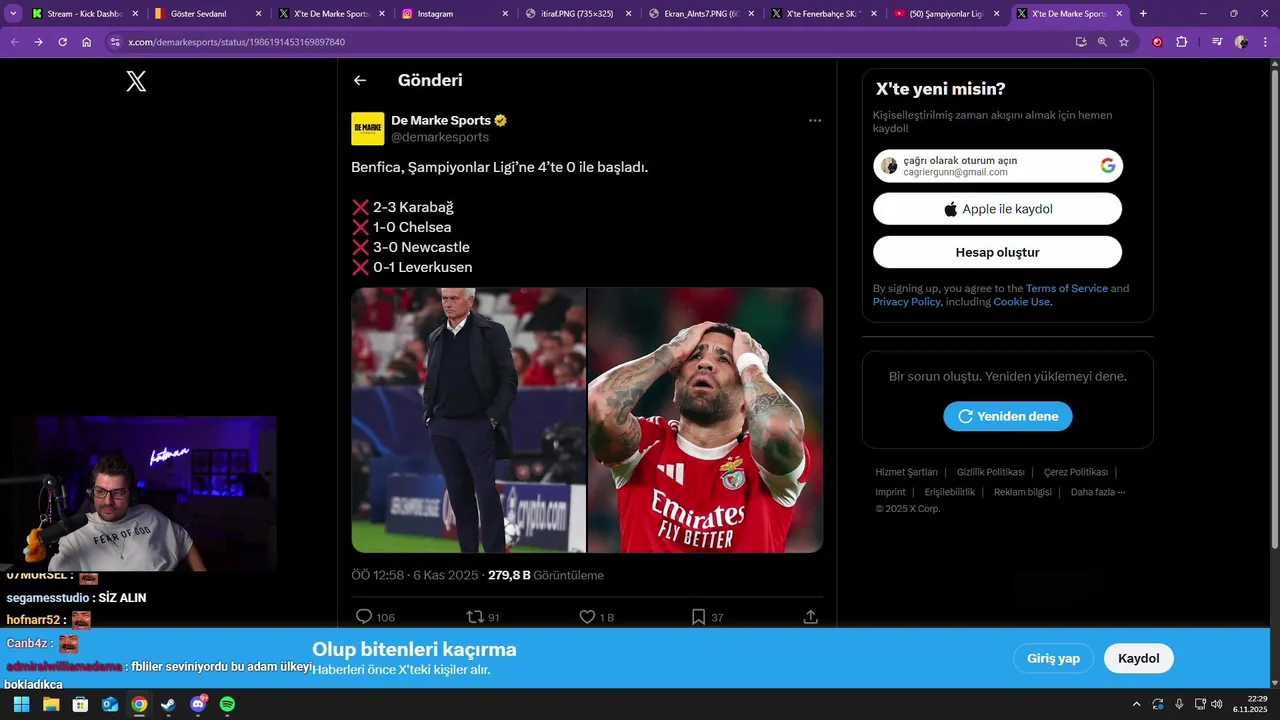The height and width of the screenshot is (720, 1280).
Task: Open the Mourinho photo on the left
Action: 468,420
